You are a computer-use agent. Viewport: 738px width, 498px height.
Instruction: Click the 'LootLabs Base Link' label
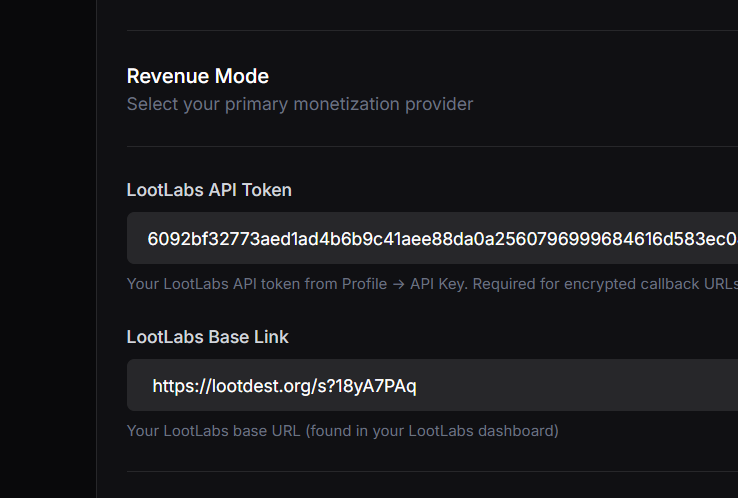(208, 337)
